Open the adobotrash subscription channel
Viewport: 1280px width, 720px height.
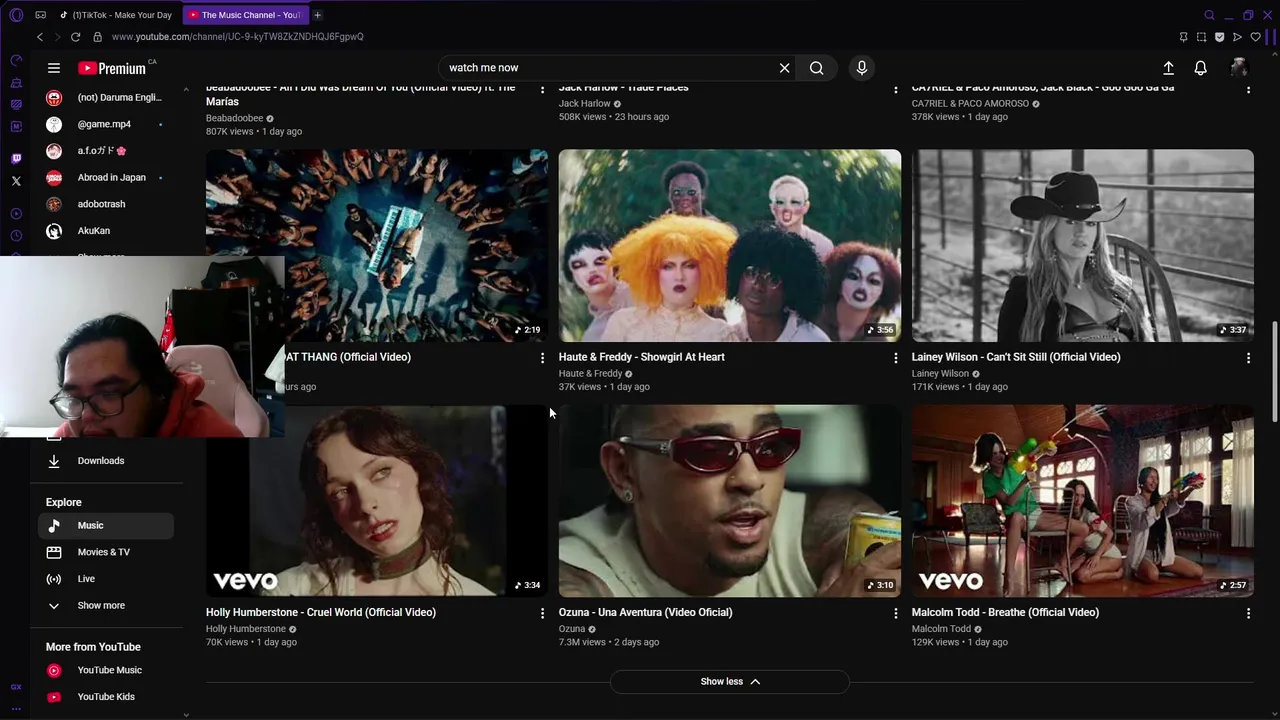pyautogui.click(x=106, y=204)
